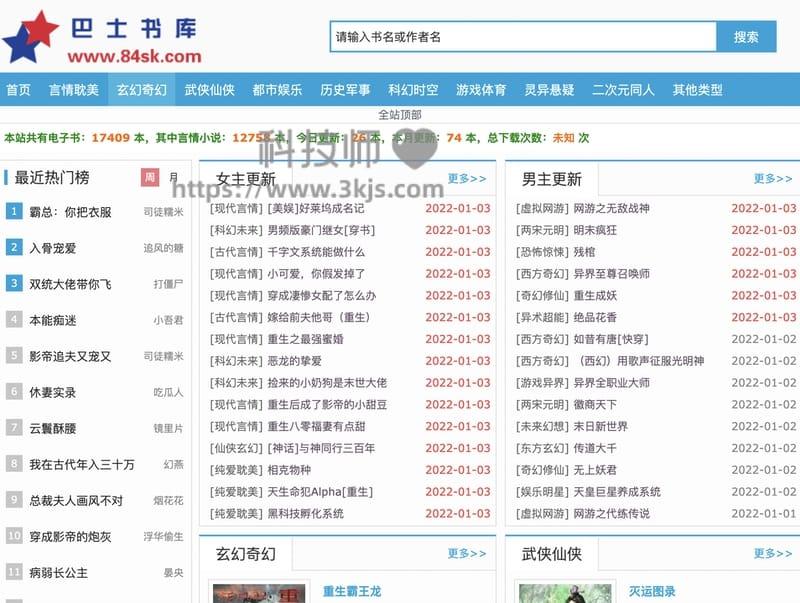Open the 言情耽美 nav item
The width and height of the screenshot is (800, 603).
73,90
